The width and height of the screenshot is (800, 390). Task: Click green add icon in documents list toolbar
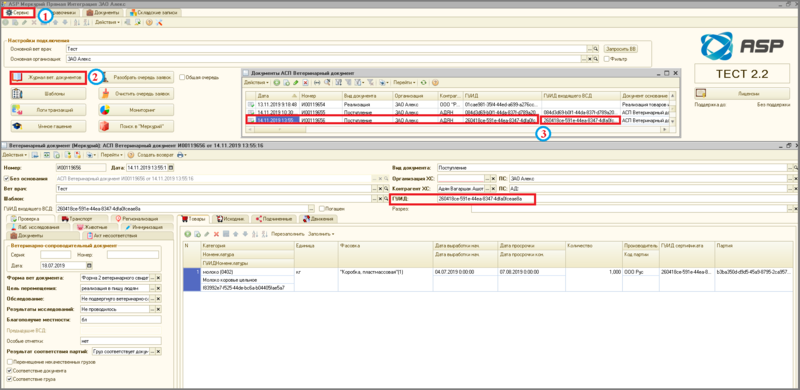[277, 82]
